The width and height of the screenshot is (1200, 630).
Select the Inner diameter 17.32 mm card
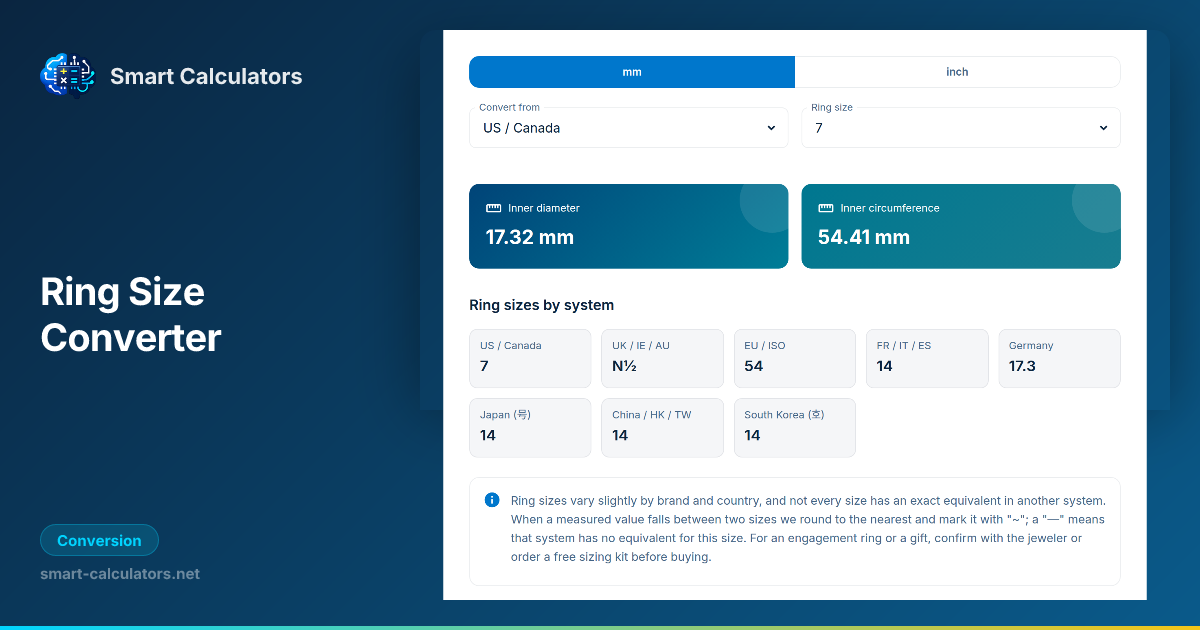click(629, 226)
